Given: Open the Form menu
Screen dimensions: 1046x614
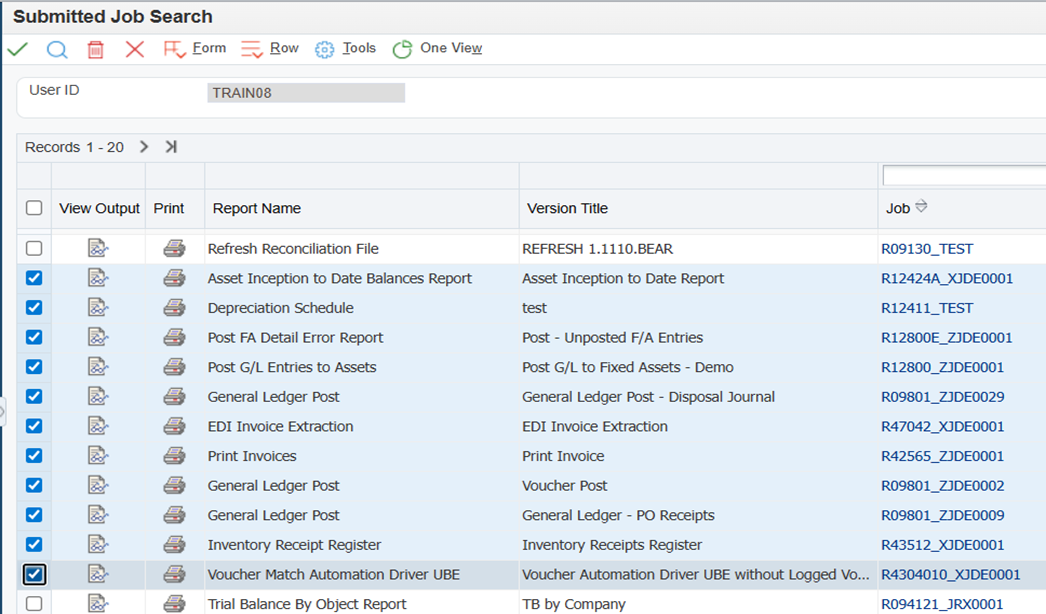Looking at the screenshot, I should click(x=195, y=49).
